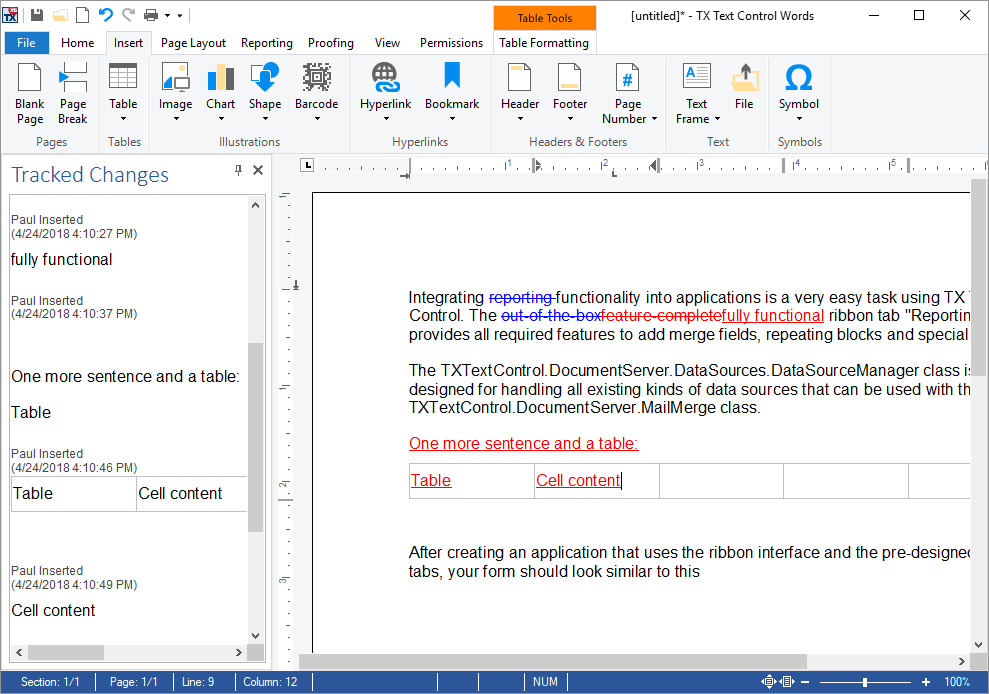Create a new document with blank page icon
The image size is (989, 694).
[83, 15]
